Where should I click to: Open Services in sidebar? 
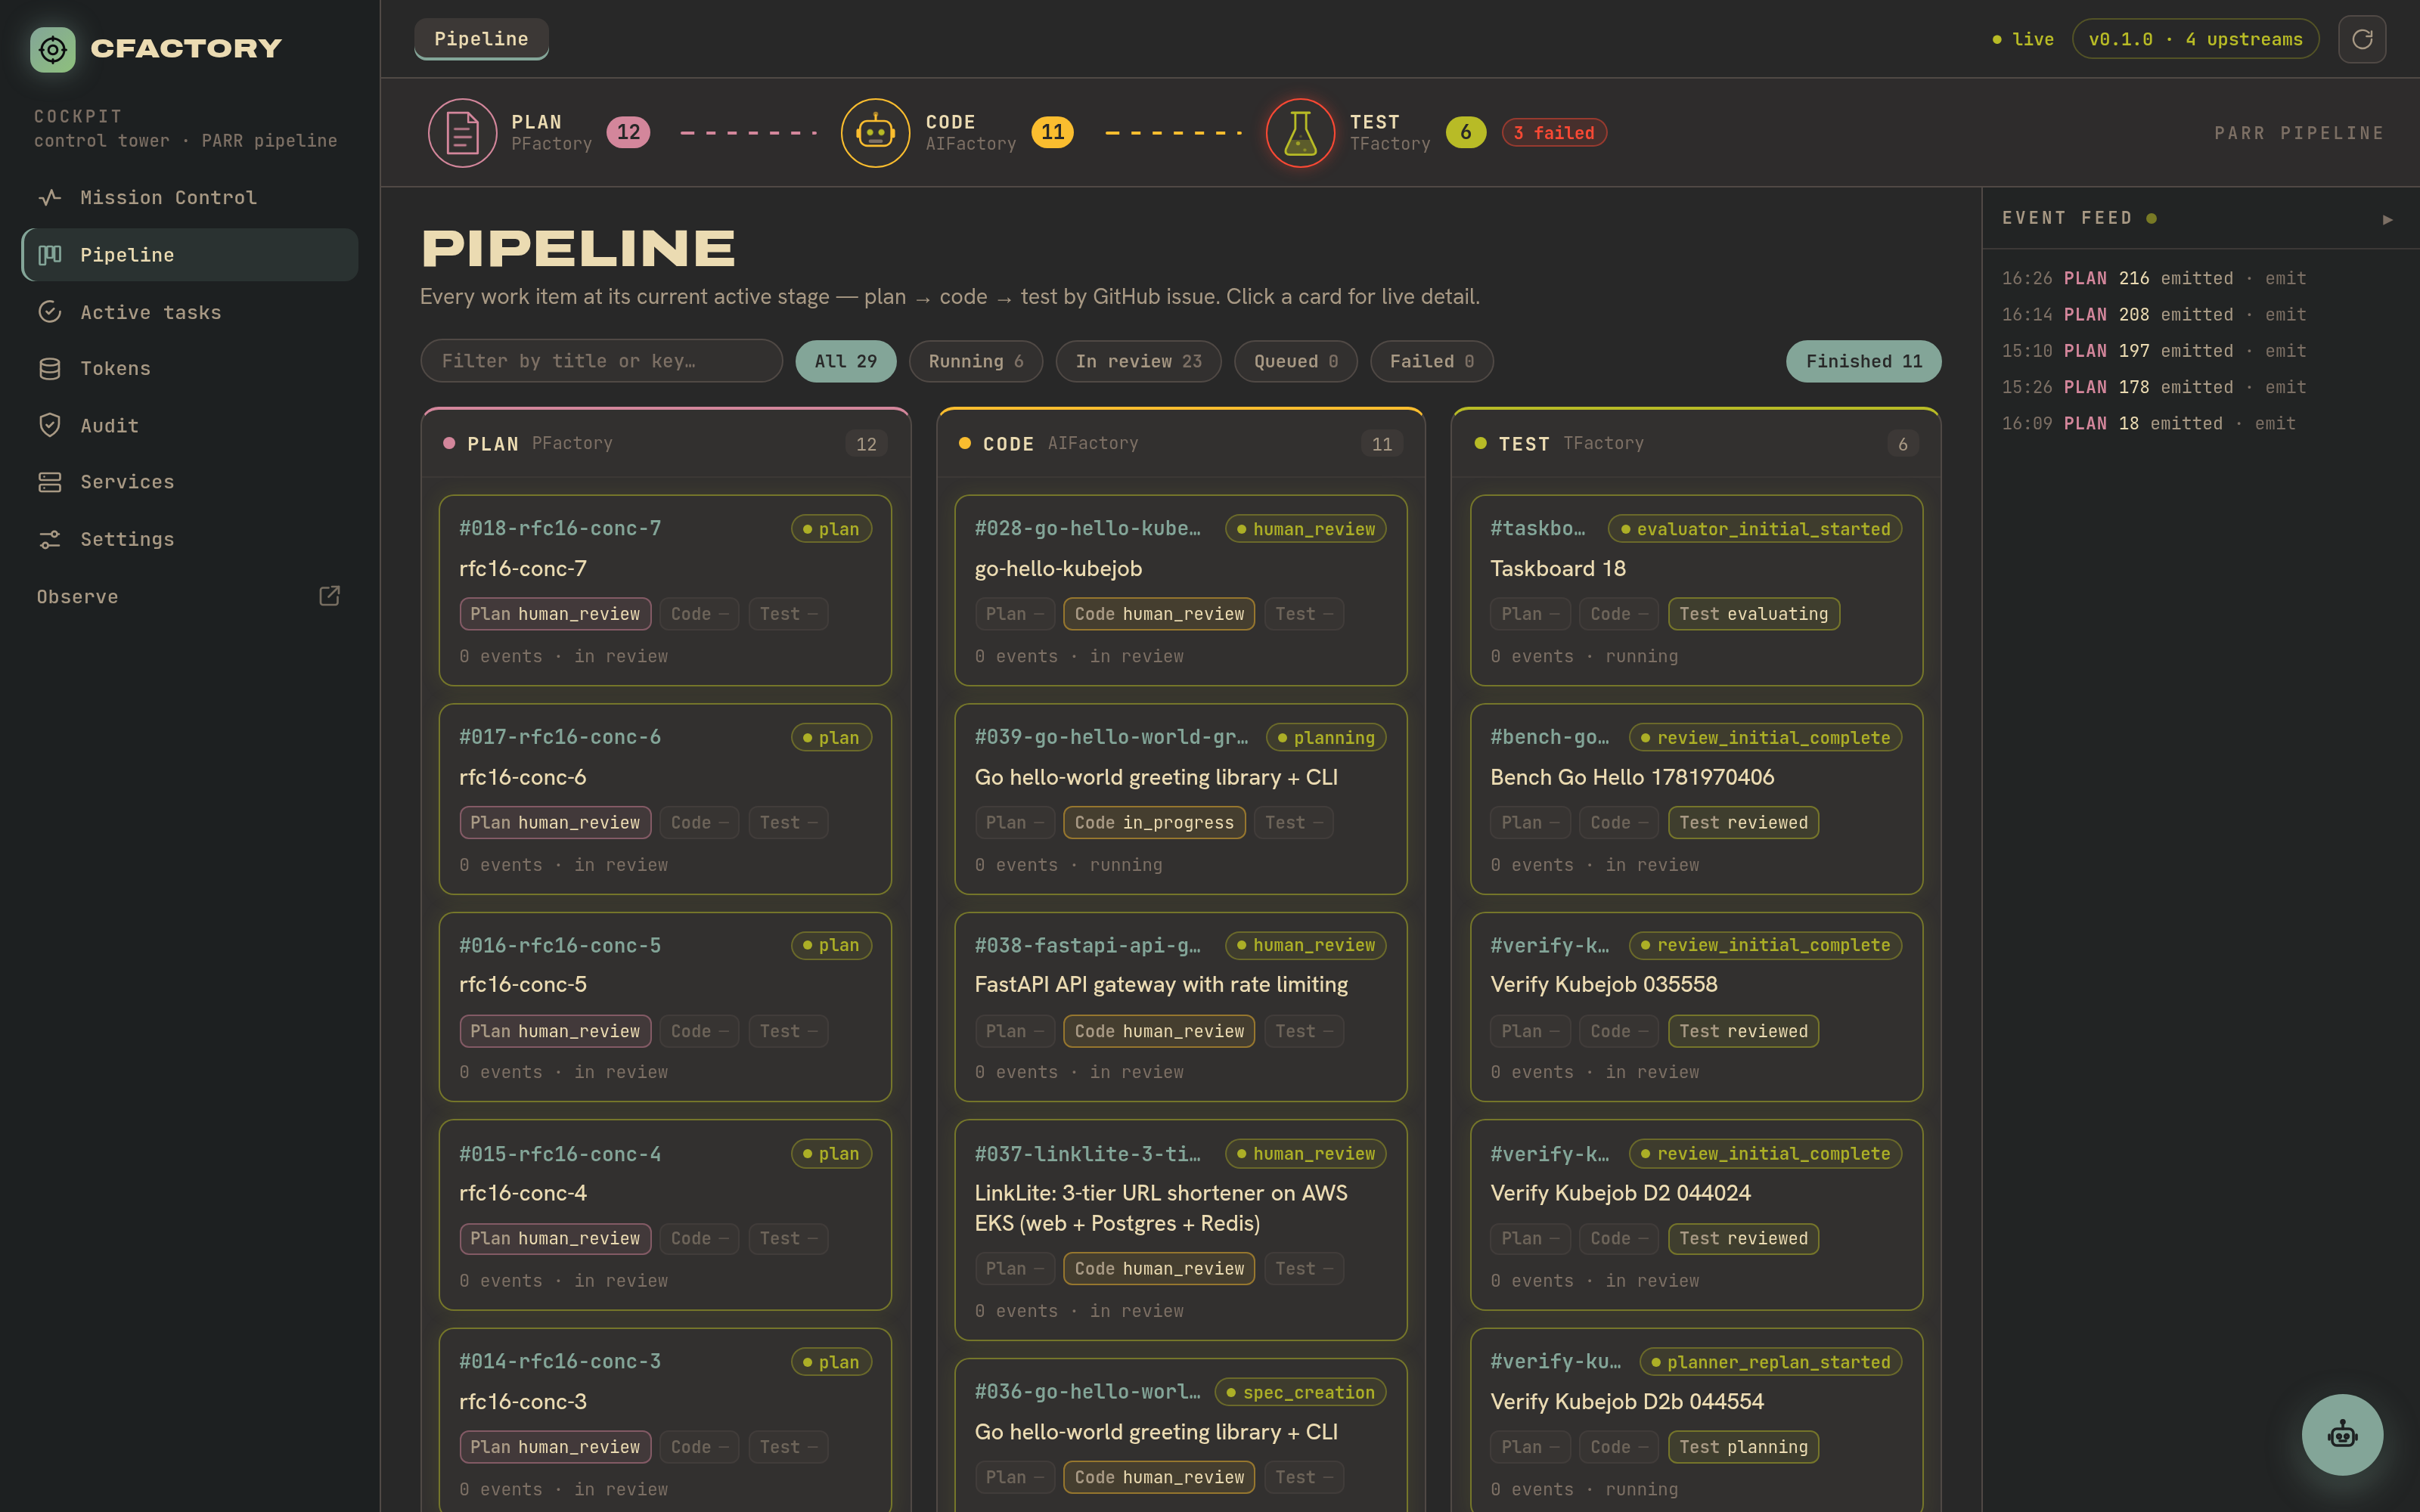pos(190,482)
